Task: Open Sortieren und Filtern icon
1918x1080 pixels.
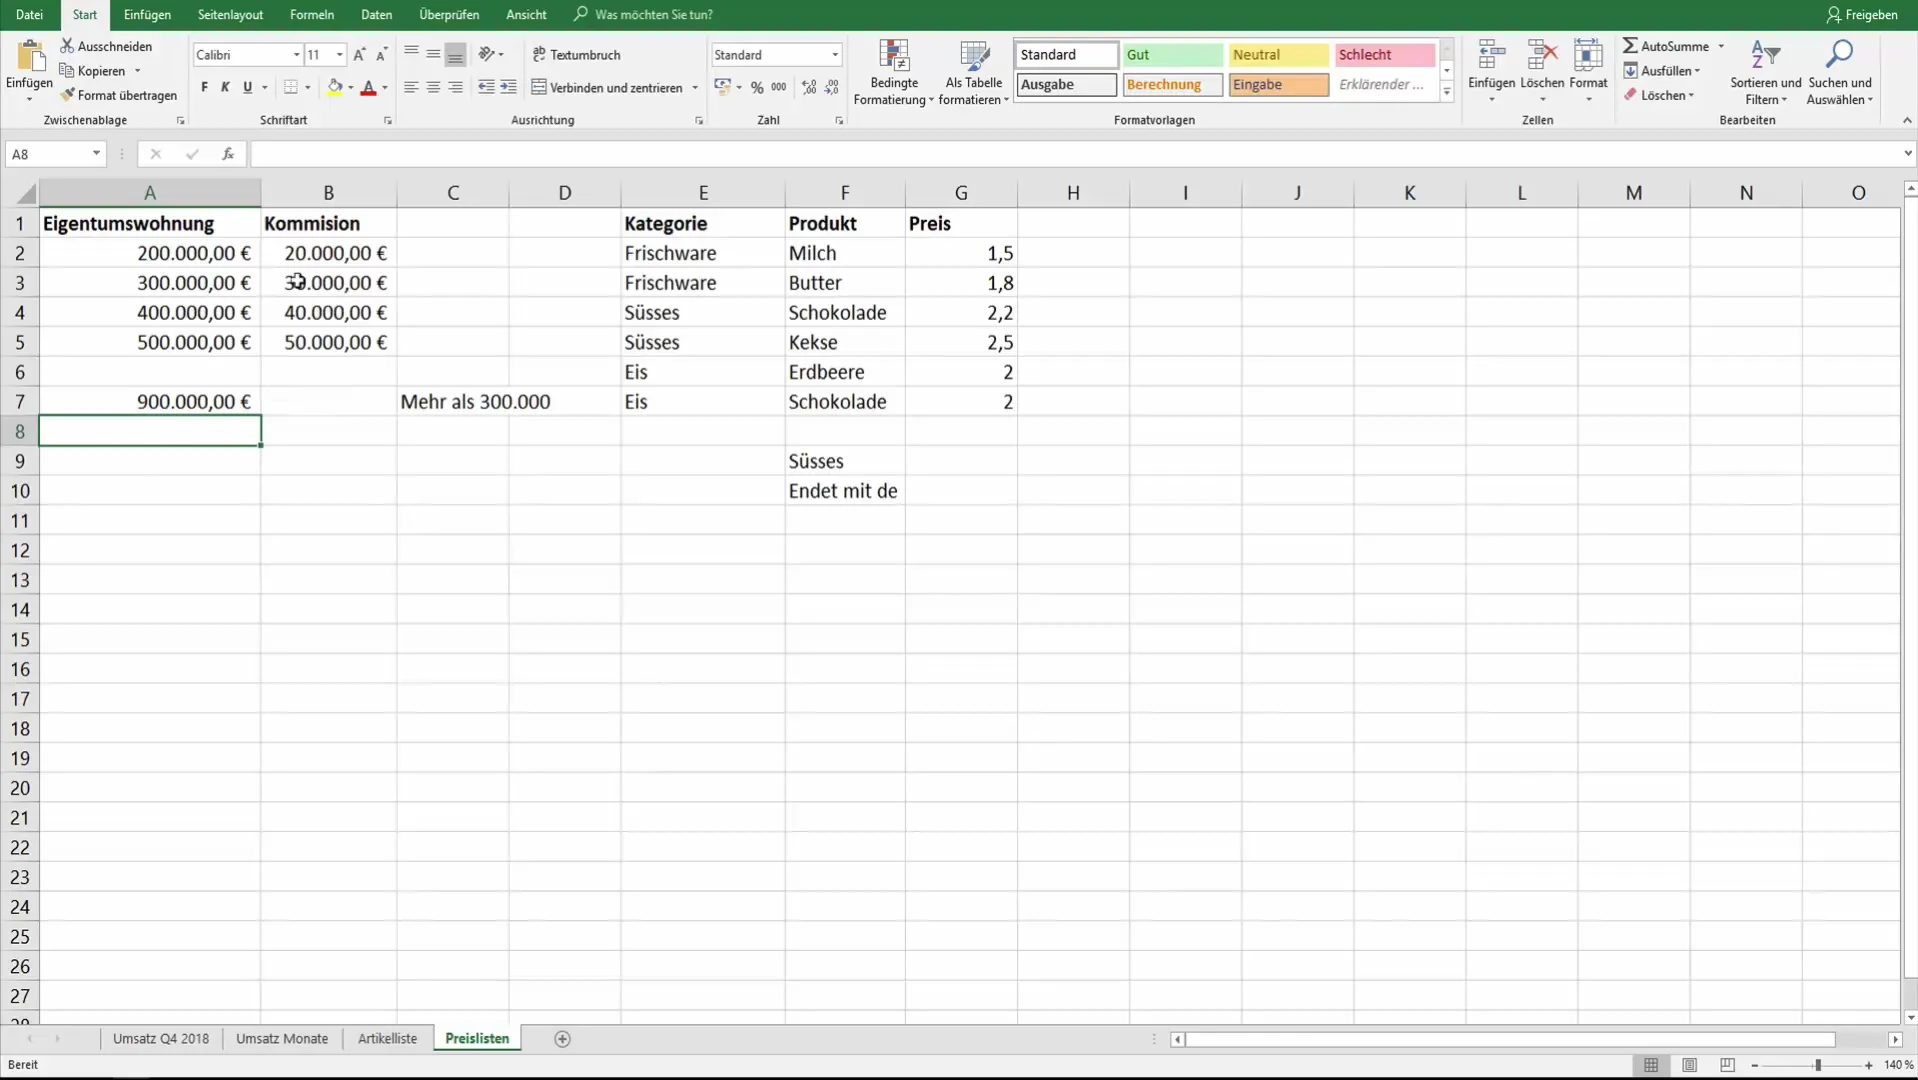Action: [x=1766, y=56]
